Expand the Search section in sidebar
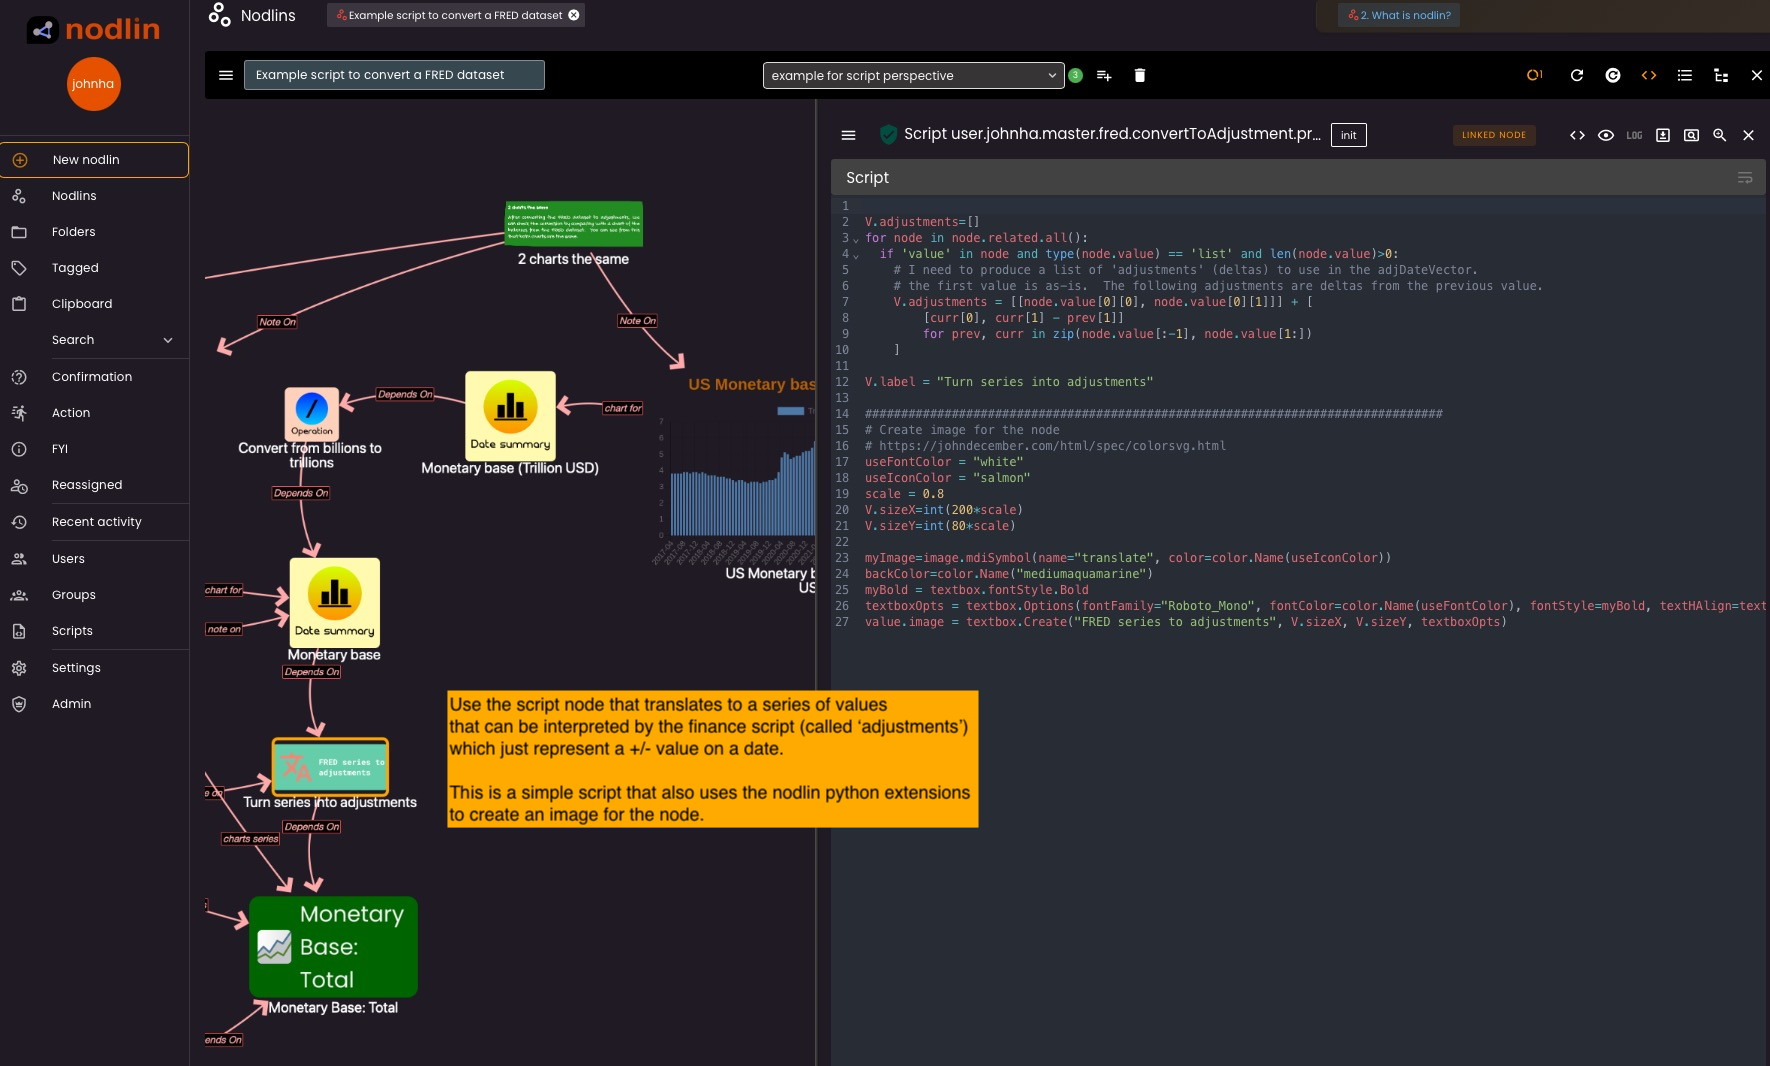The image size is (1770, 1066). (x=168, y=340)
